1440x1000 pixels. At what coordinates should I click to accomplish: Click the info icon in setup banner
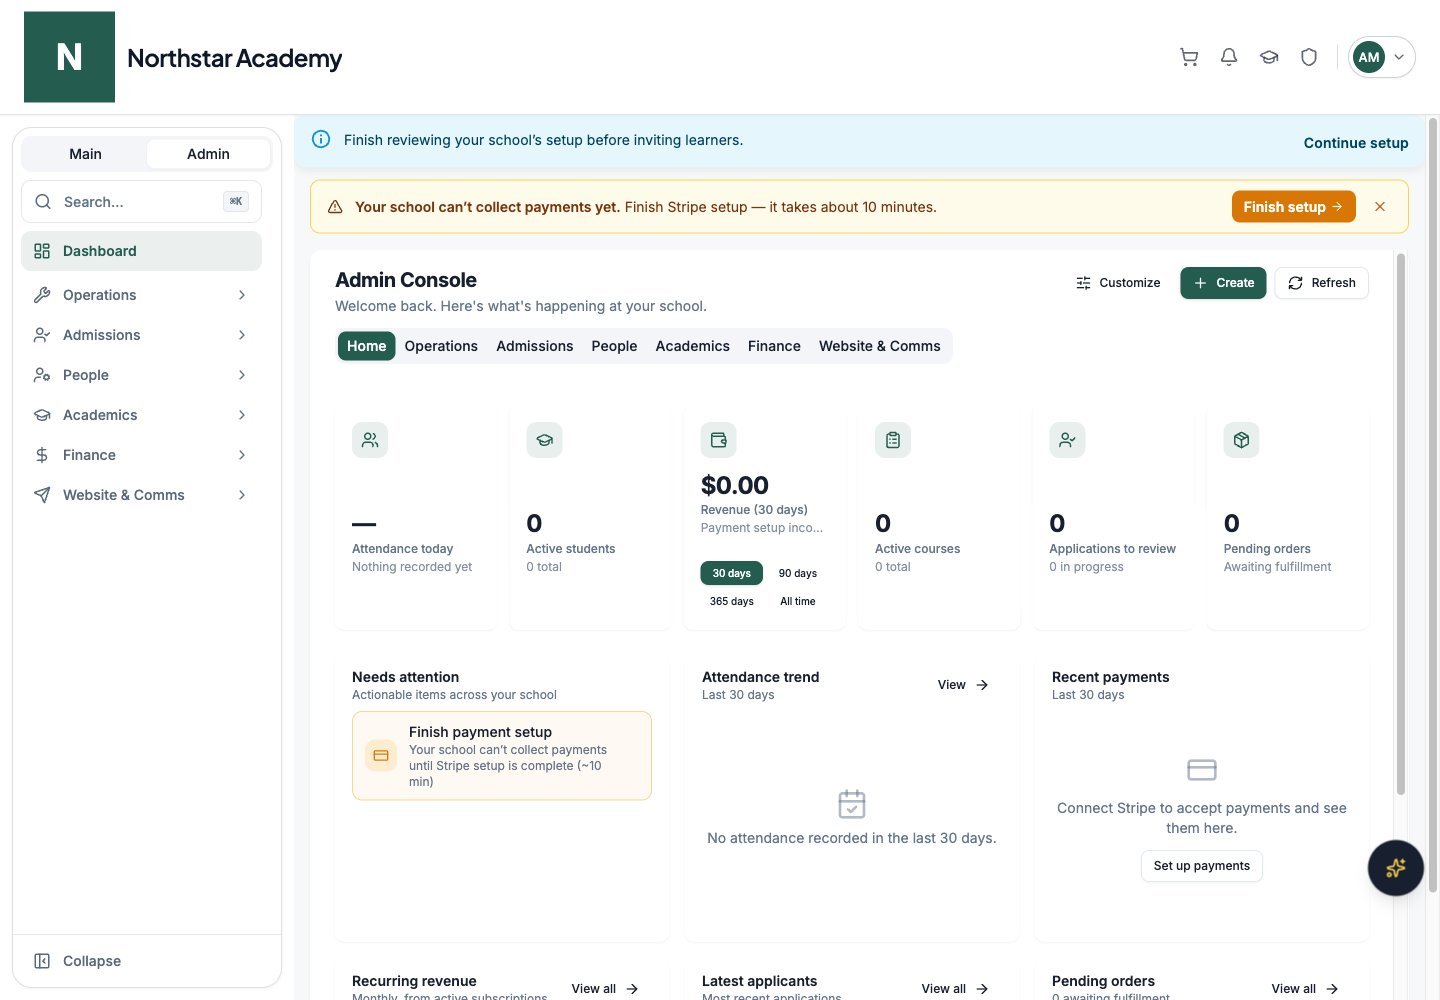[321, 140]
